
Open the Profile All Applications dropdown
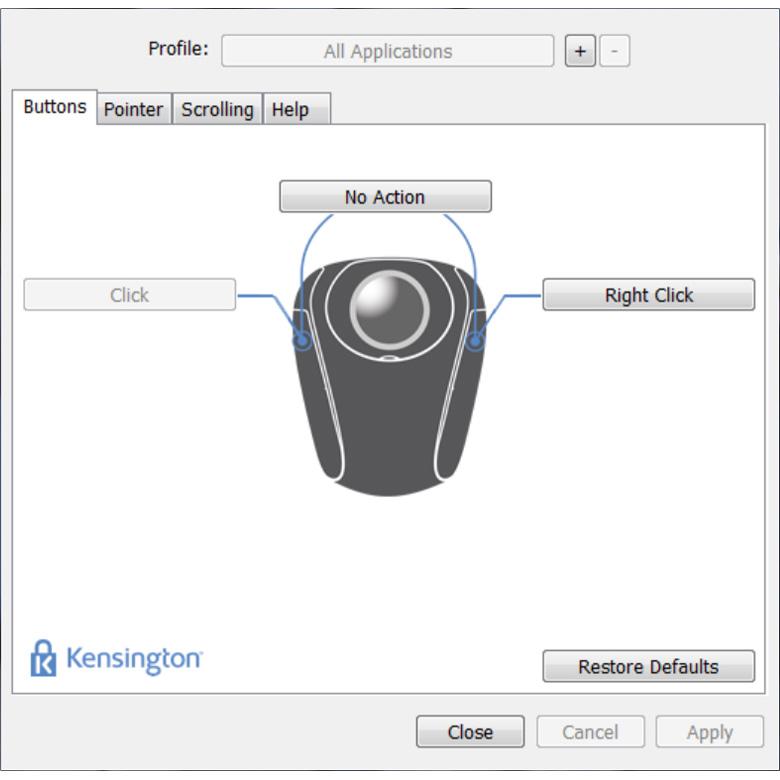click(388, 51)
